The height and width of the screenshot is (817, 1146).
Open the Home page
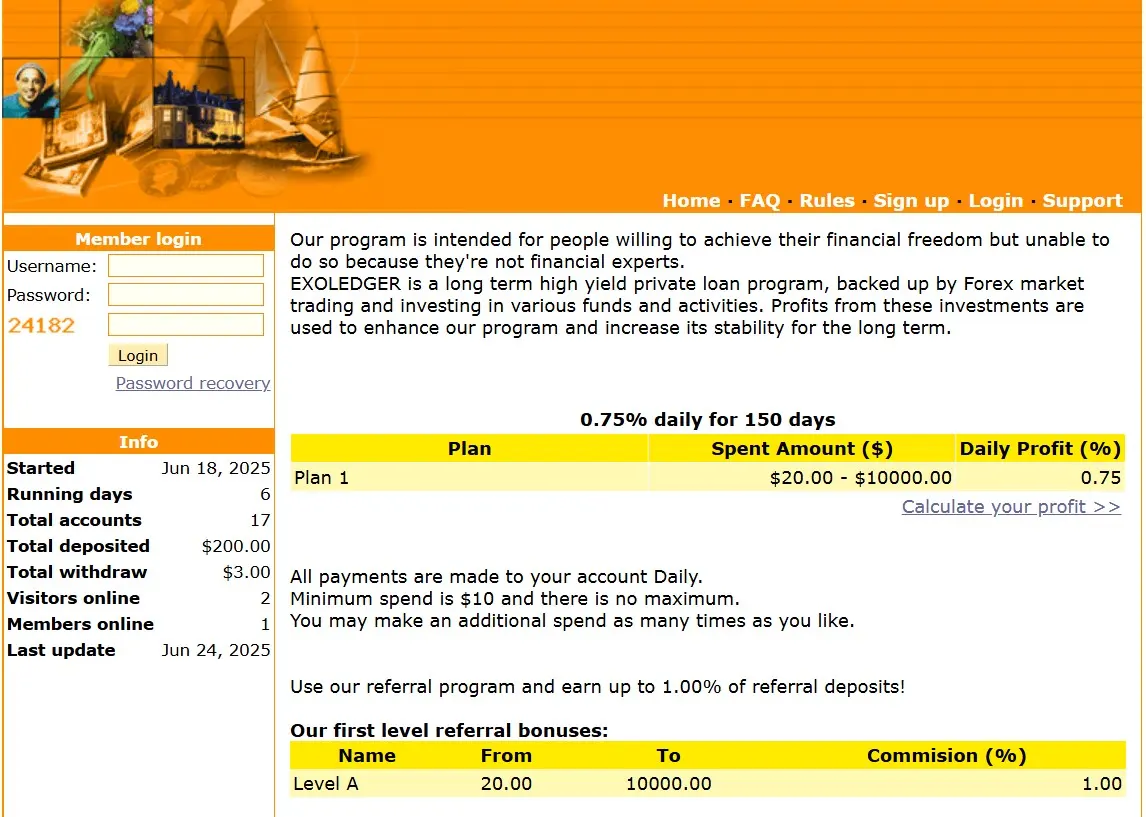tap(691, 200)
